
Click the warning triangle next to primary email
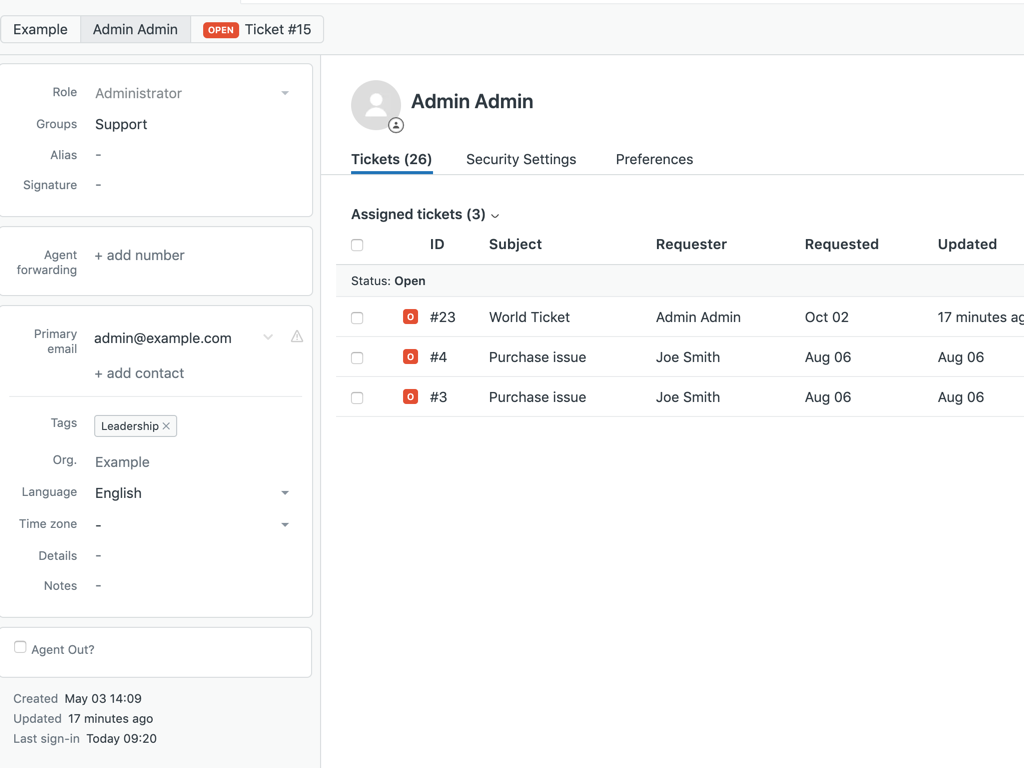[297, 337]
